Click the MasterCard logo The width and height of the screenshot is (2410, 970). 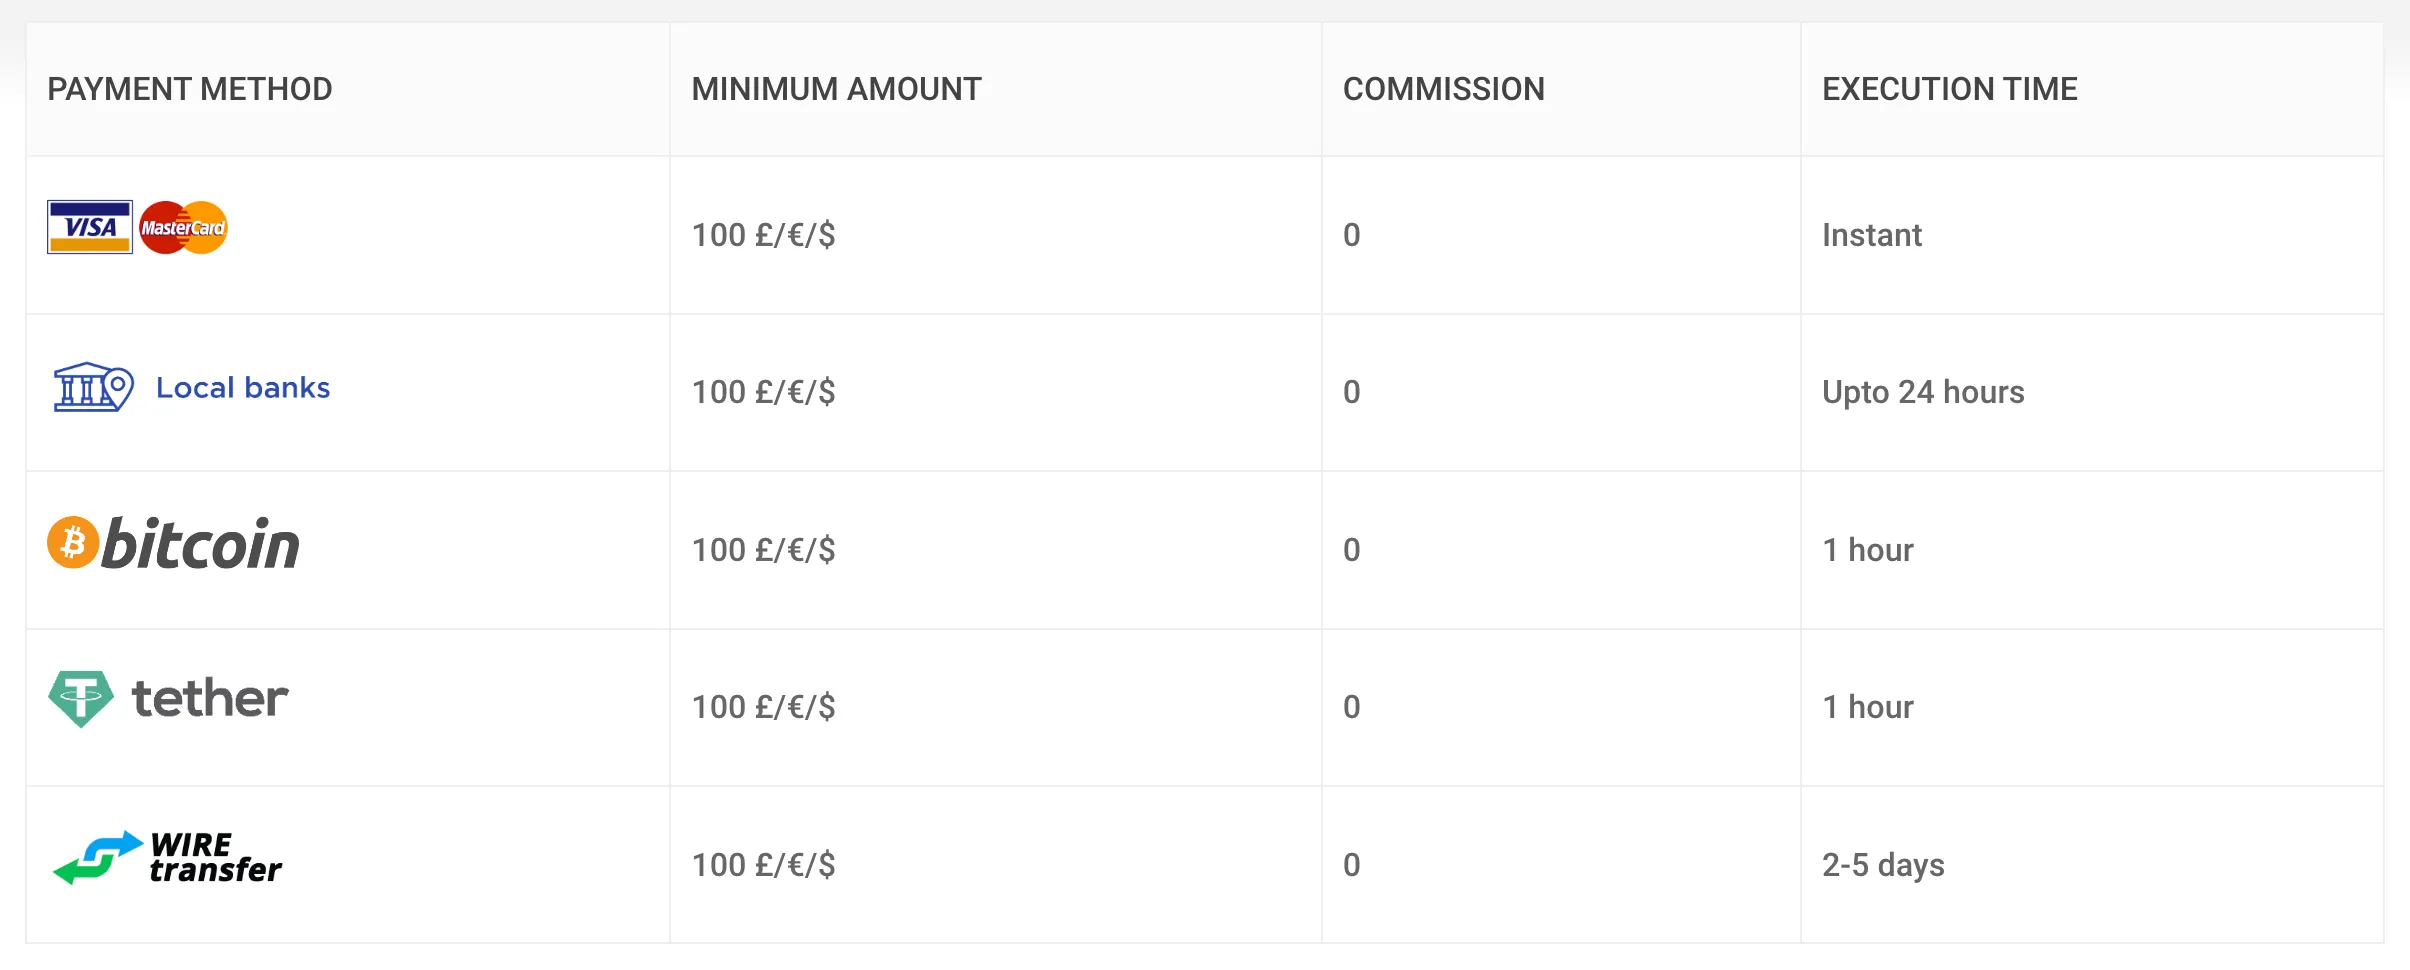pos(184,227)
